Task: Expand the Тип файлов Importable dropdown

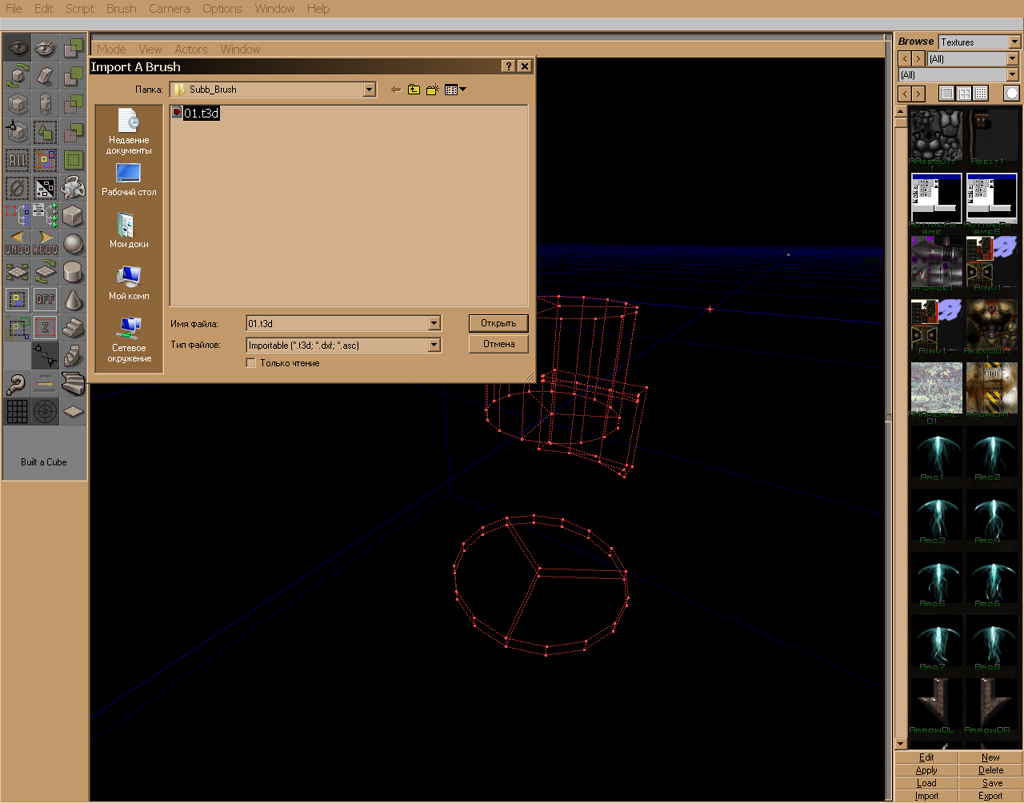Action: point(433,345)
